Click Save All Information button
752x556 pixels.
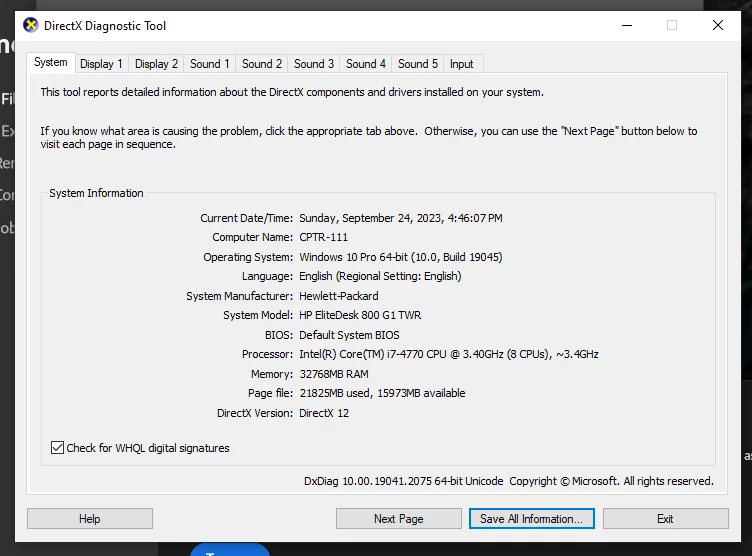point(532,519)
